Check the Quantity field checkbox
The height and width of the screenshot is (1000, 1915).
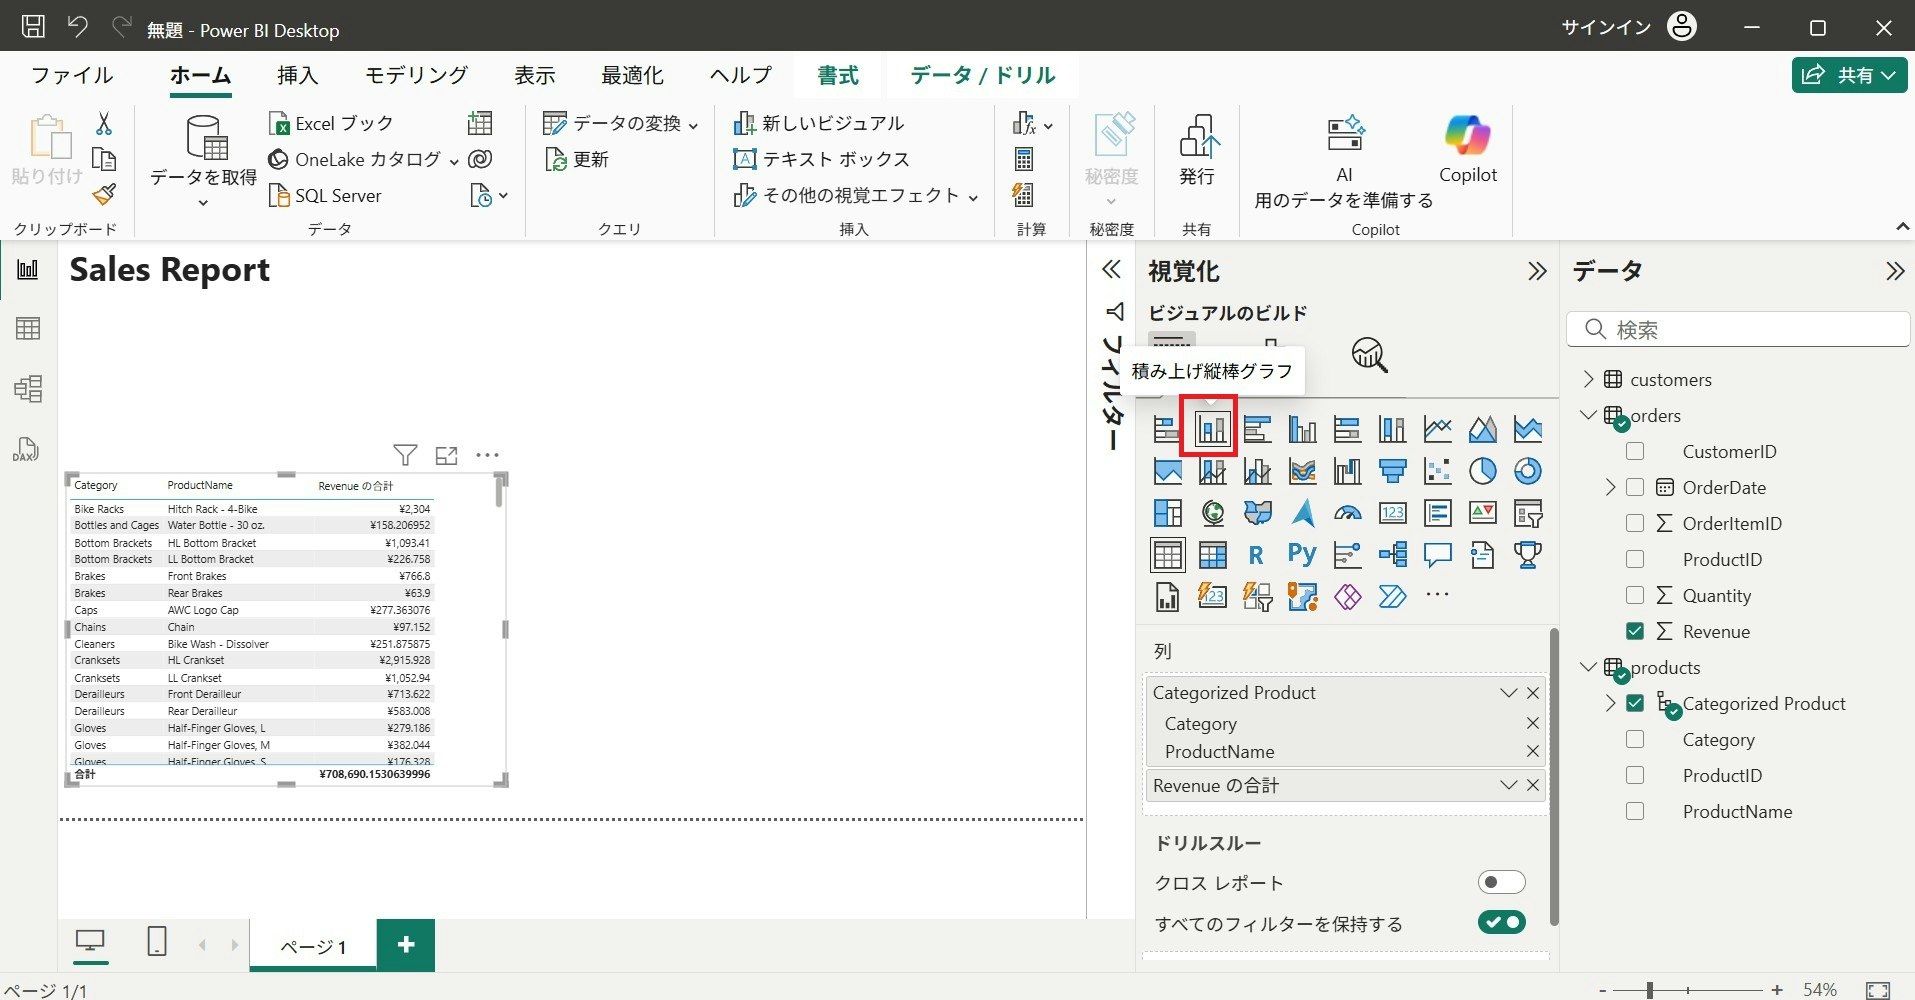coord(1635,596)
